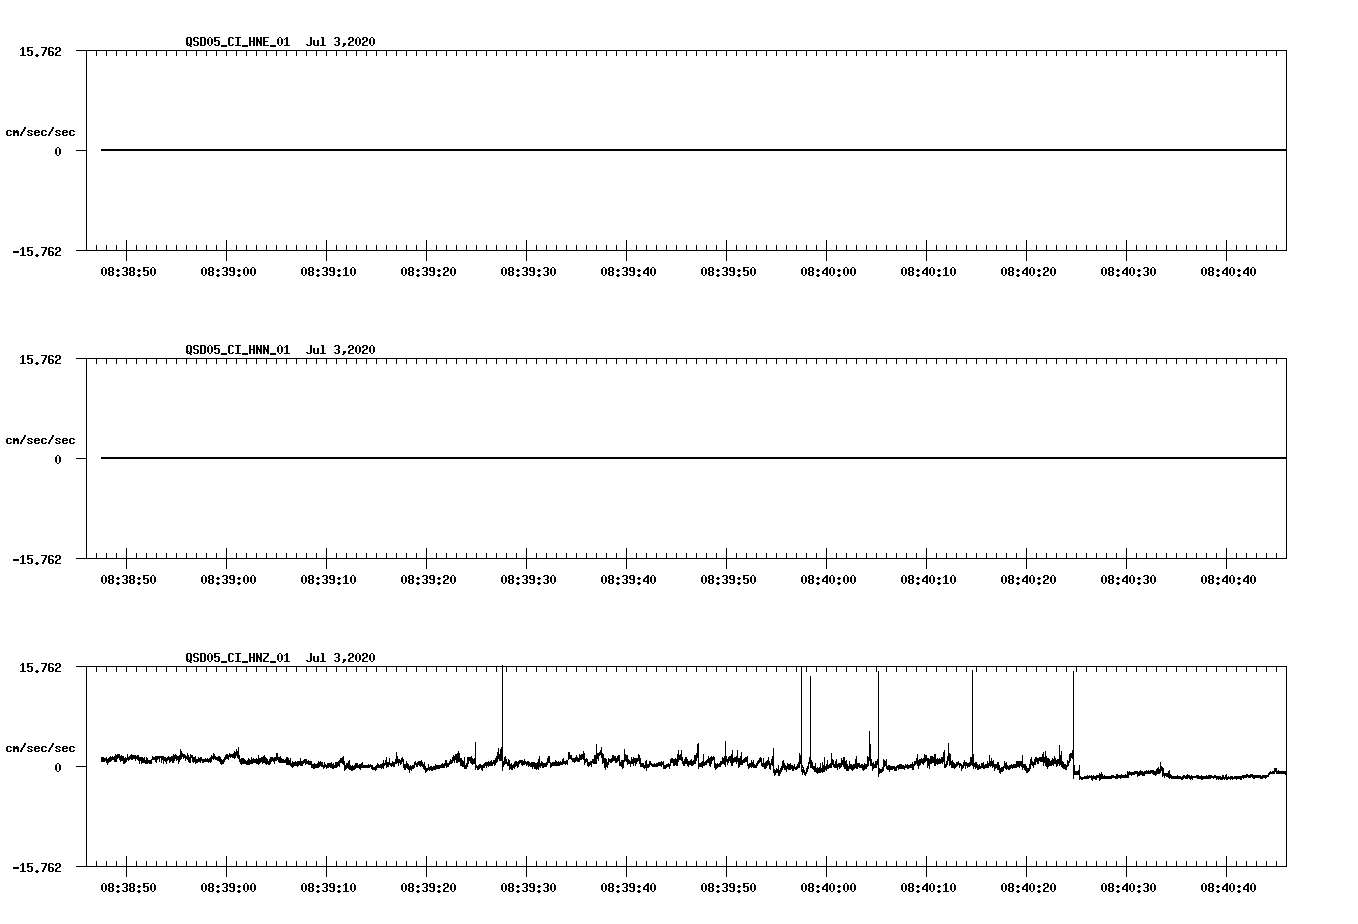Click 08:38:50 label under HNE plot
Image resolution: width=1358 pixels, height=924 pixels.
click(x=128, y=271)
